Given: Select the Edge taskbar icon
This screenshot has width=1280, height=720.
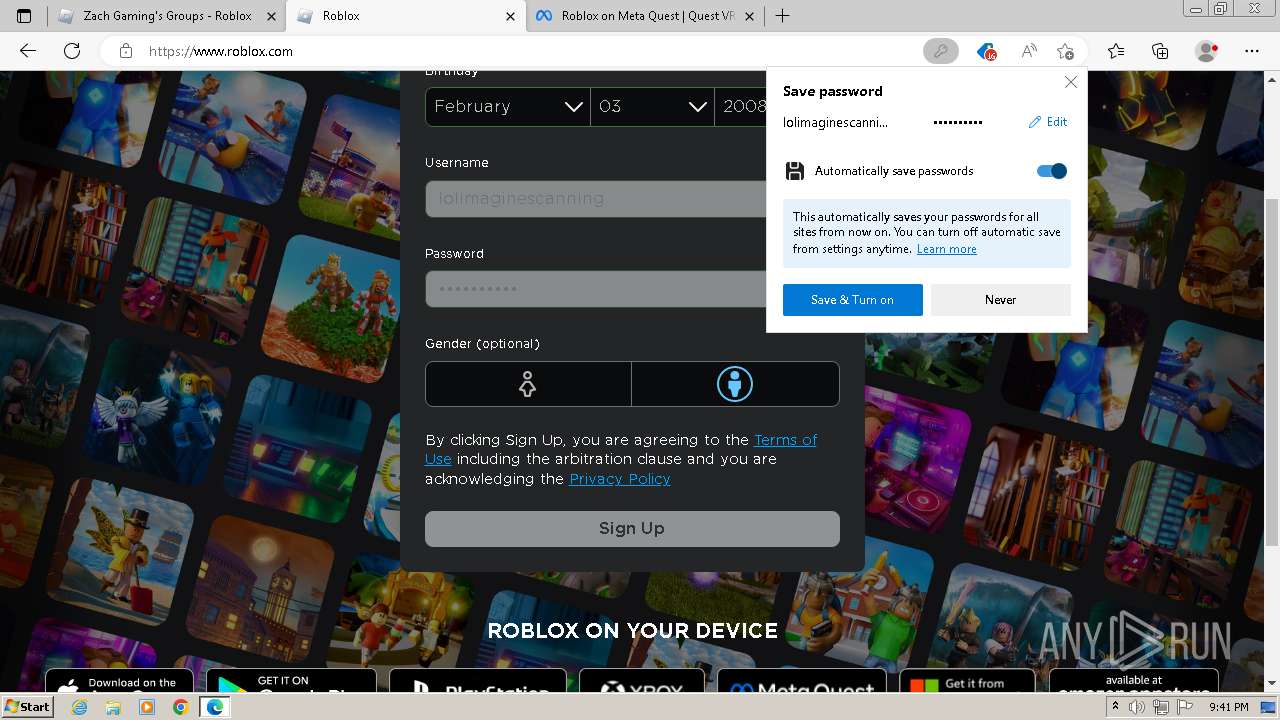Looking at the screenshot, I should (x=214, y=707).
